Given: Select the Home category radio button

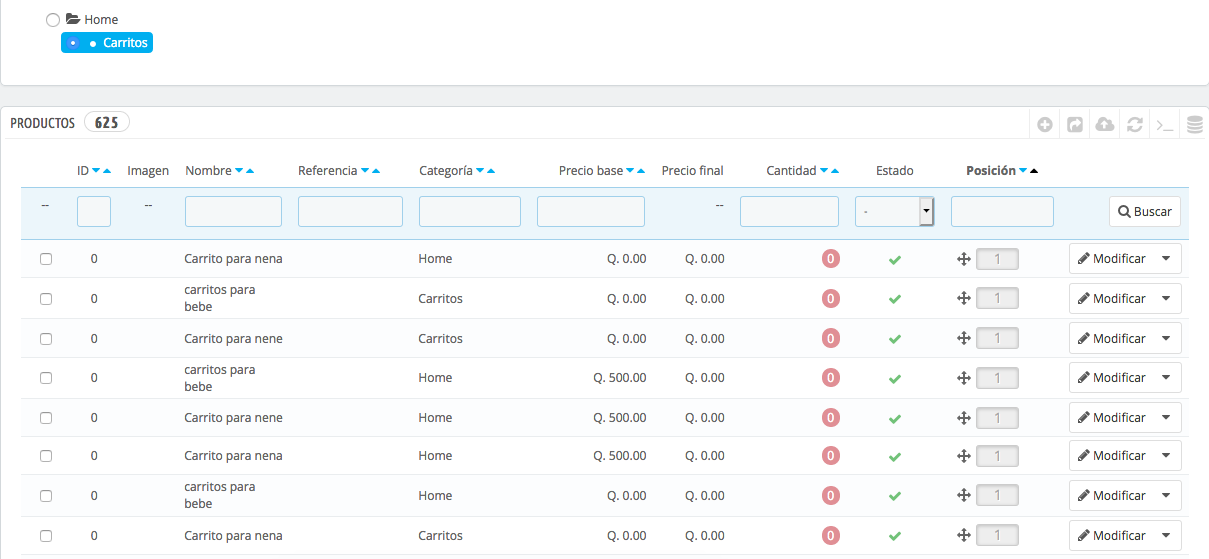Looking at the screenshot, I should click(x=53, y=19).
